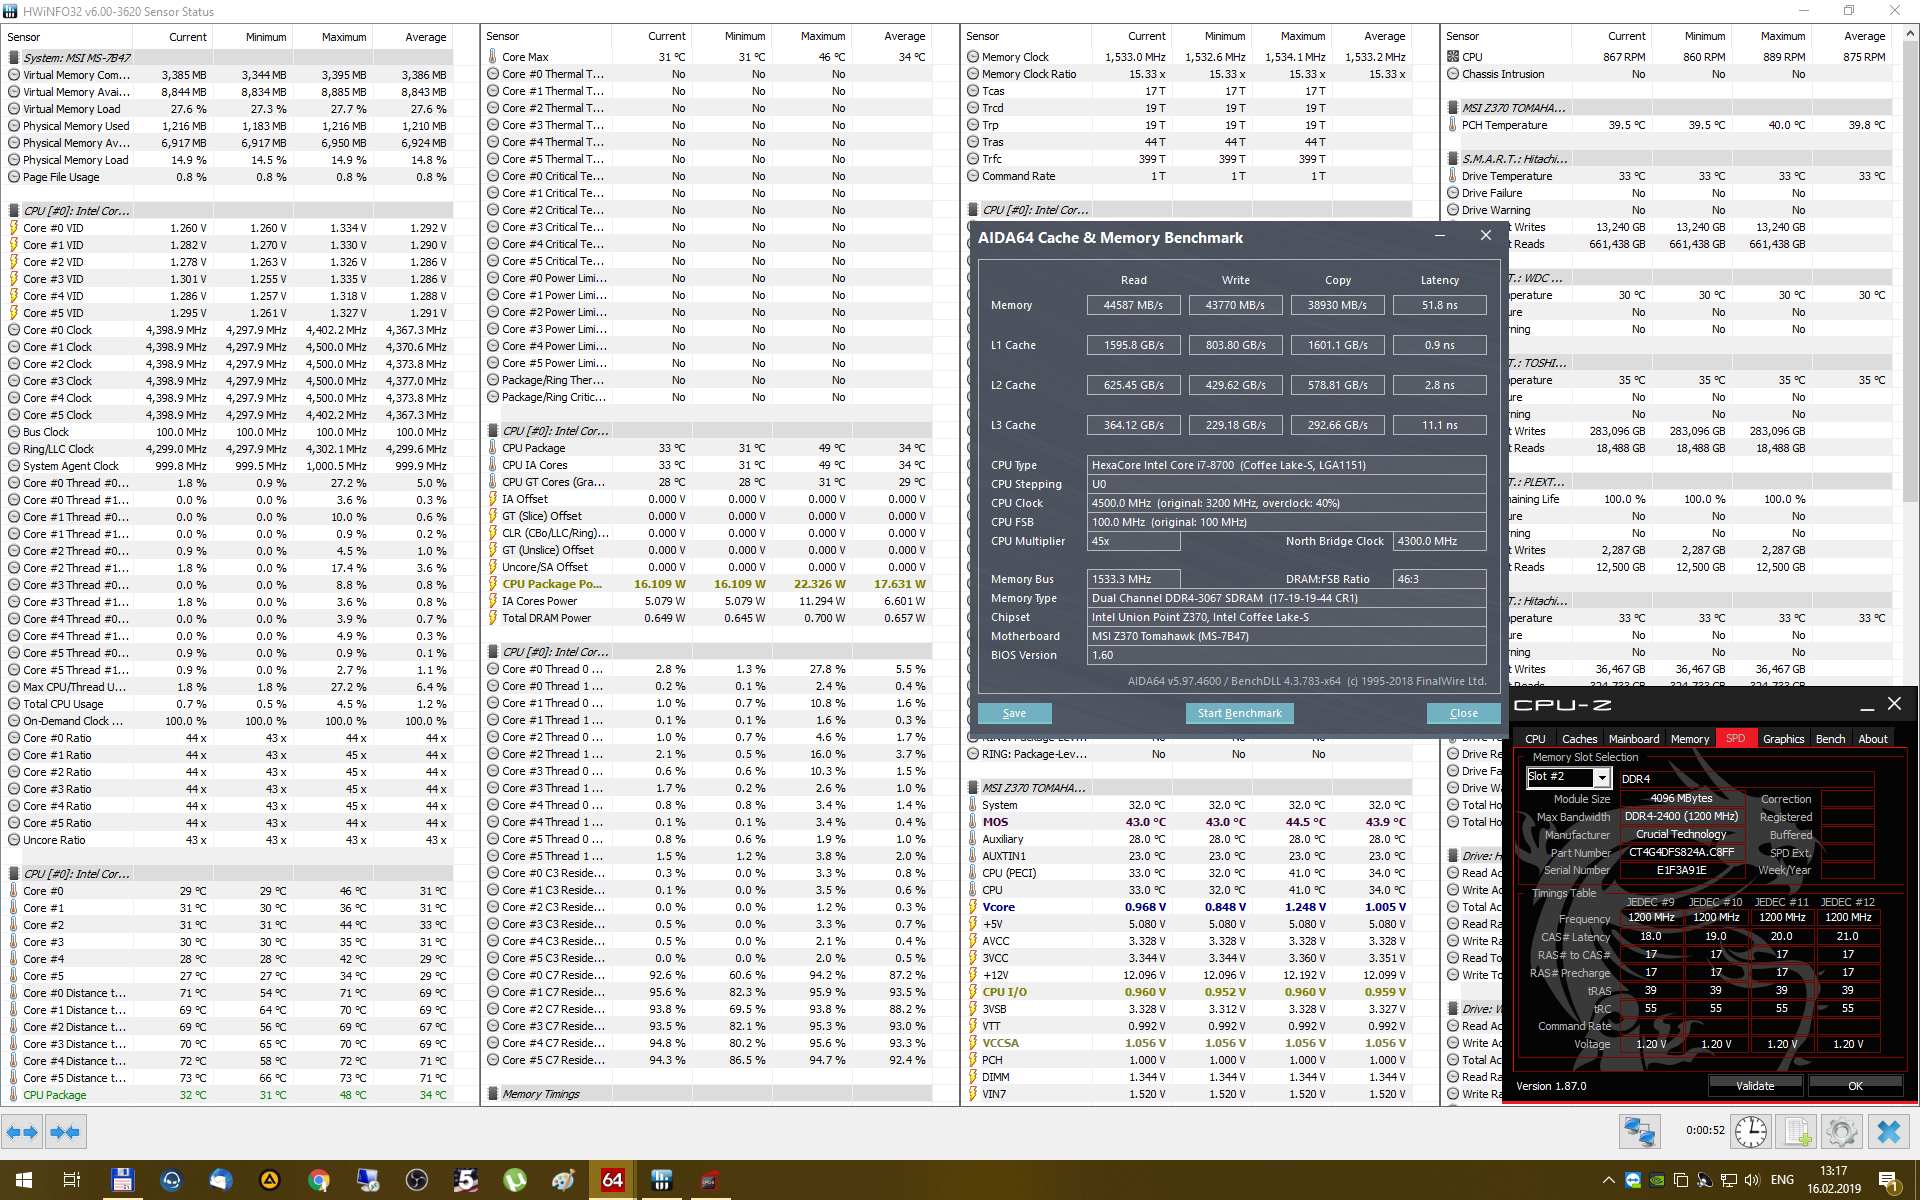Screen dimensions: 1920x1200
Task: Click the Memory Read 44587 MB/s field
Action: (x=1133, y=305)
